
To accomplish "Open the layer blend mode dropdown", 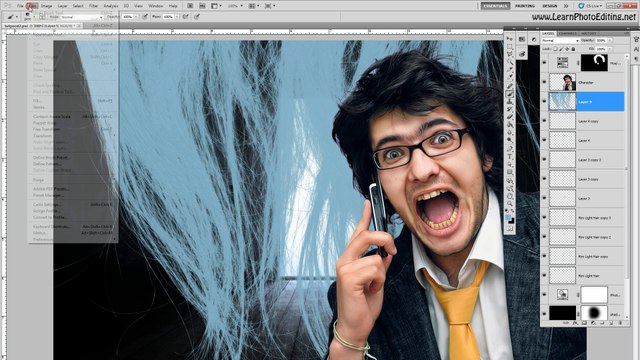I will tap(560, 41).
